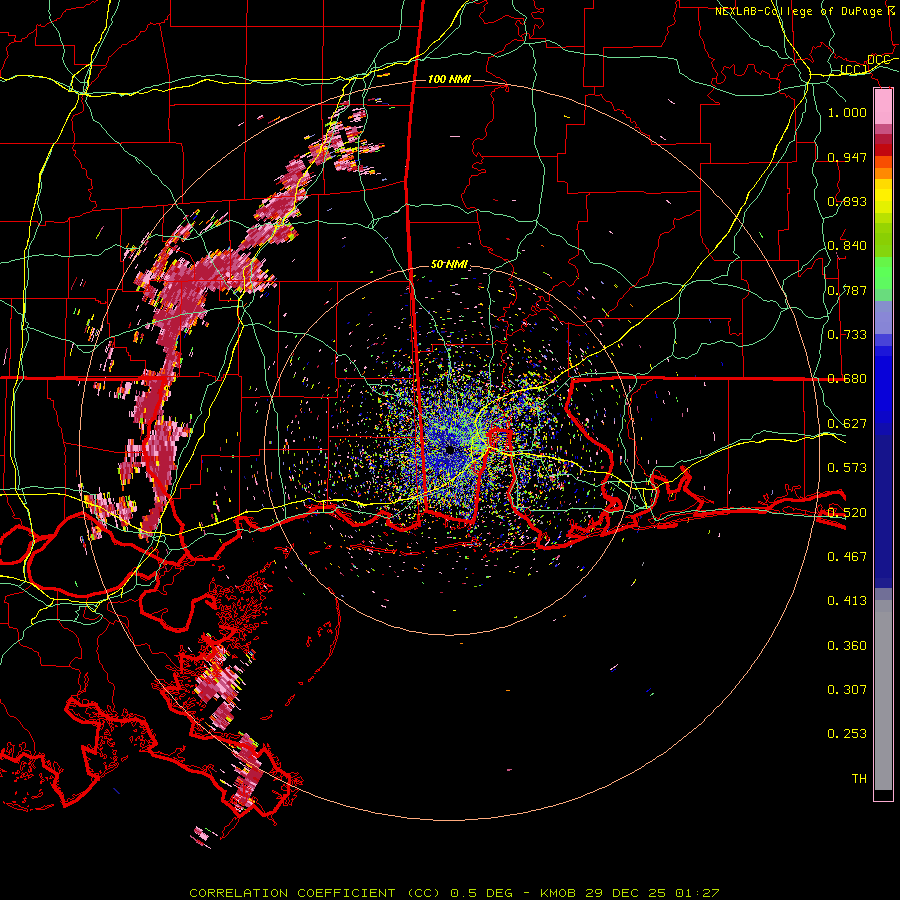Click the Correlation Coefficient KMOB caption
This screenshot has width=900, height=900.
pyautogui.click(x=454, y=893)
